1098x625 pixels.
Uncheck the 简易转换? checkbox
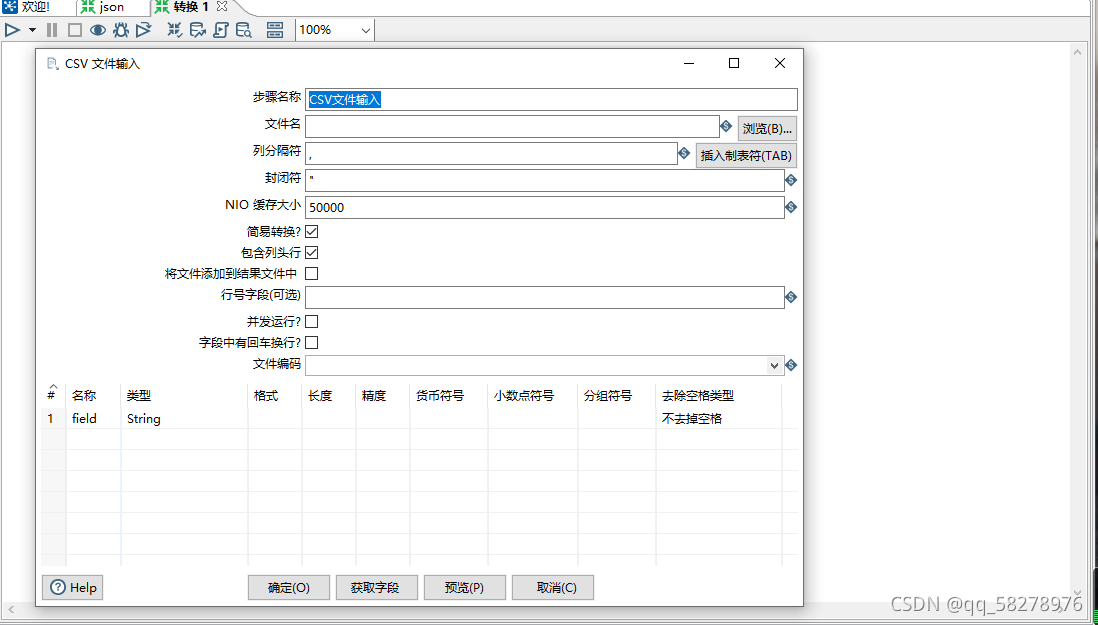click(x=312, y=231)
